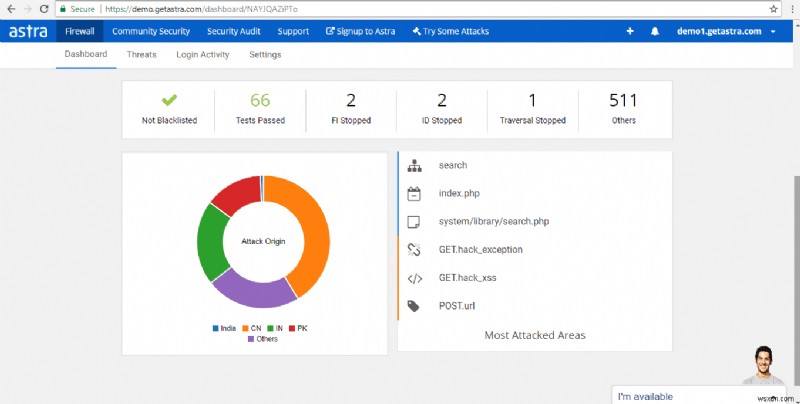The image size is (800, 404).
Task: Click the browser forward arrow
Action: pyautogui.click(x=28, y=9)
